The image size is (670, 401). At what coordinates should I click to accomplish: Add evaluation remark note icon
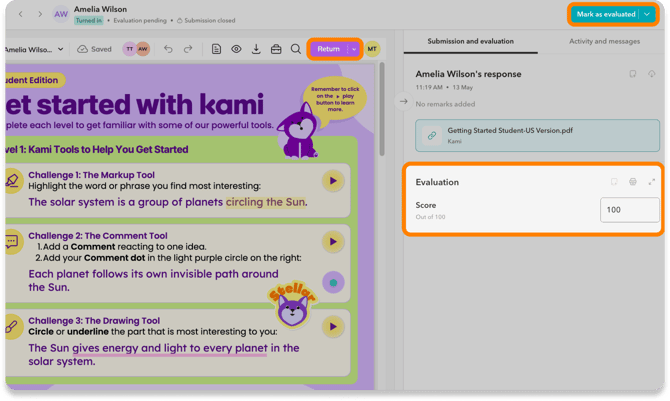(614, 182)
